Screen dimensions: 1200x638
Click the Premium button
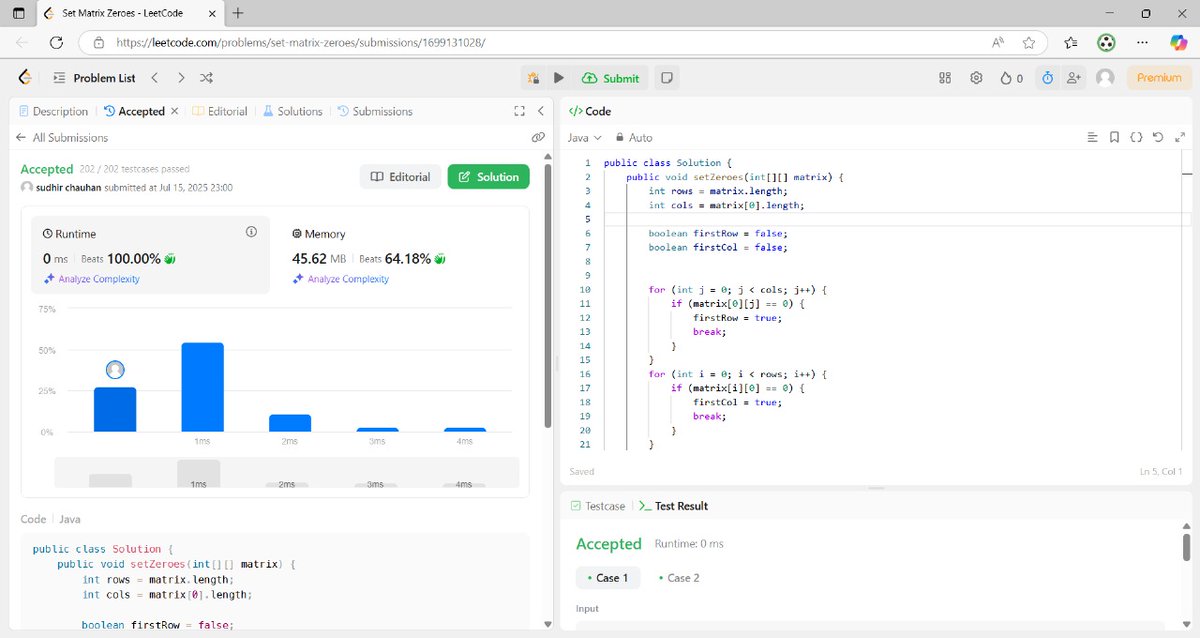[1159, 78]
